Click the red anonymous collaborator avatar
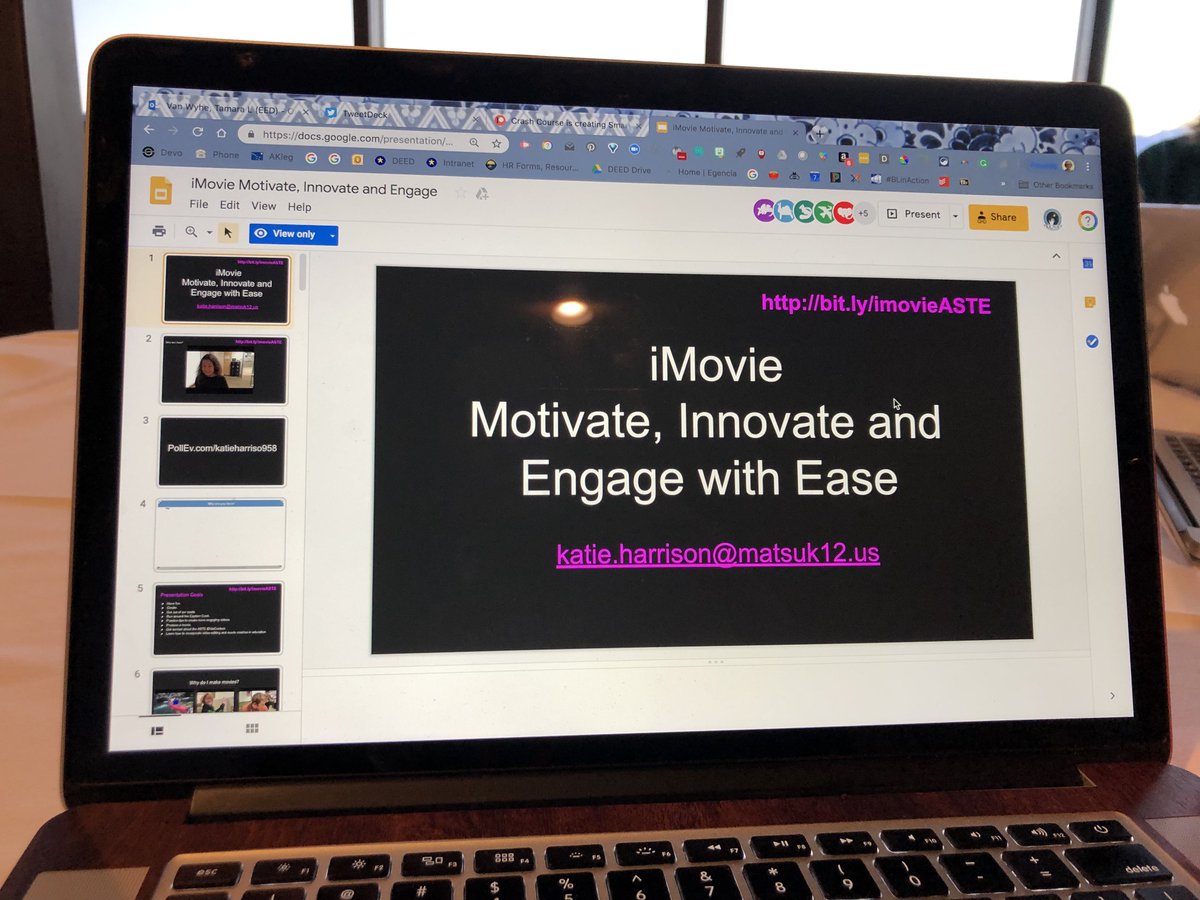The height and width of the screenshot is (900, 1200). click(x=844, y=212)
